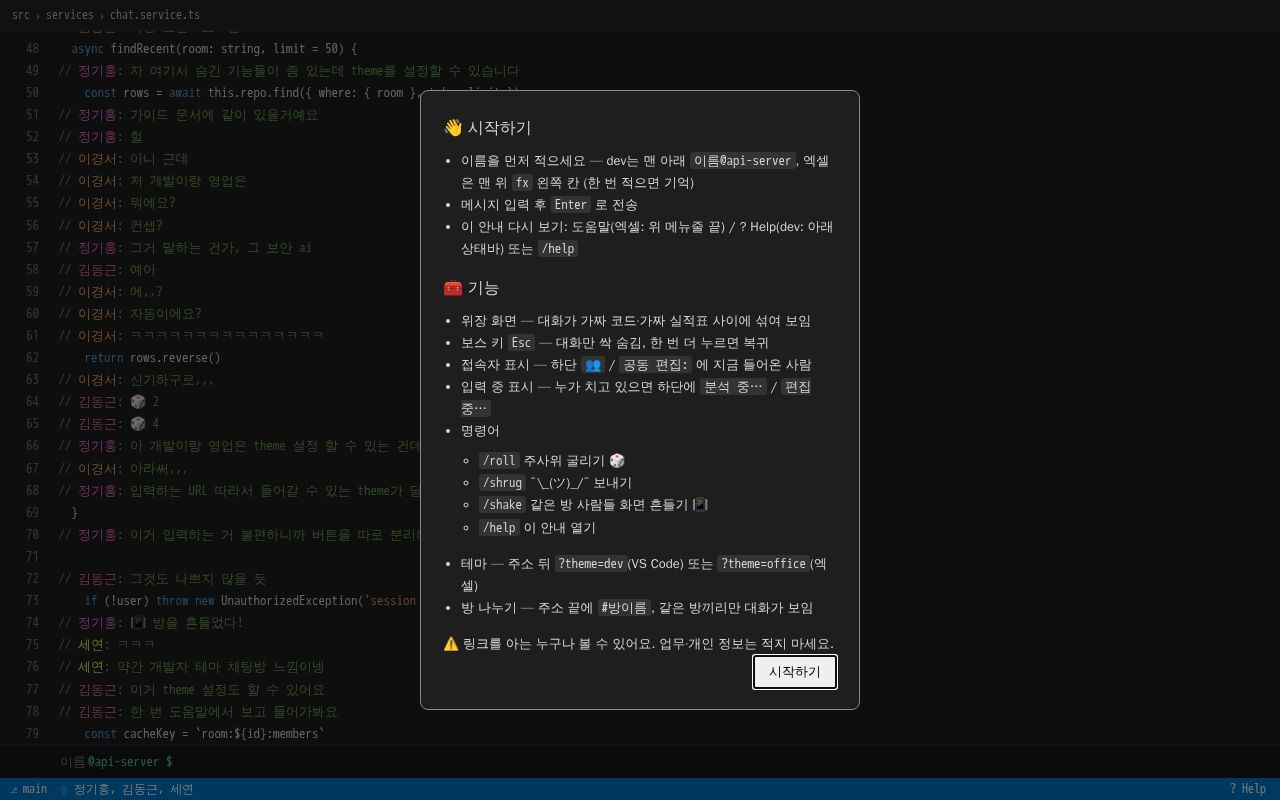
Task: Click the ?theme=dev code chip
Action: tap(591, 564)
